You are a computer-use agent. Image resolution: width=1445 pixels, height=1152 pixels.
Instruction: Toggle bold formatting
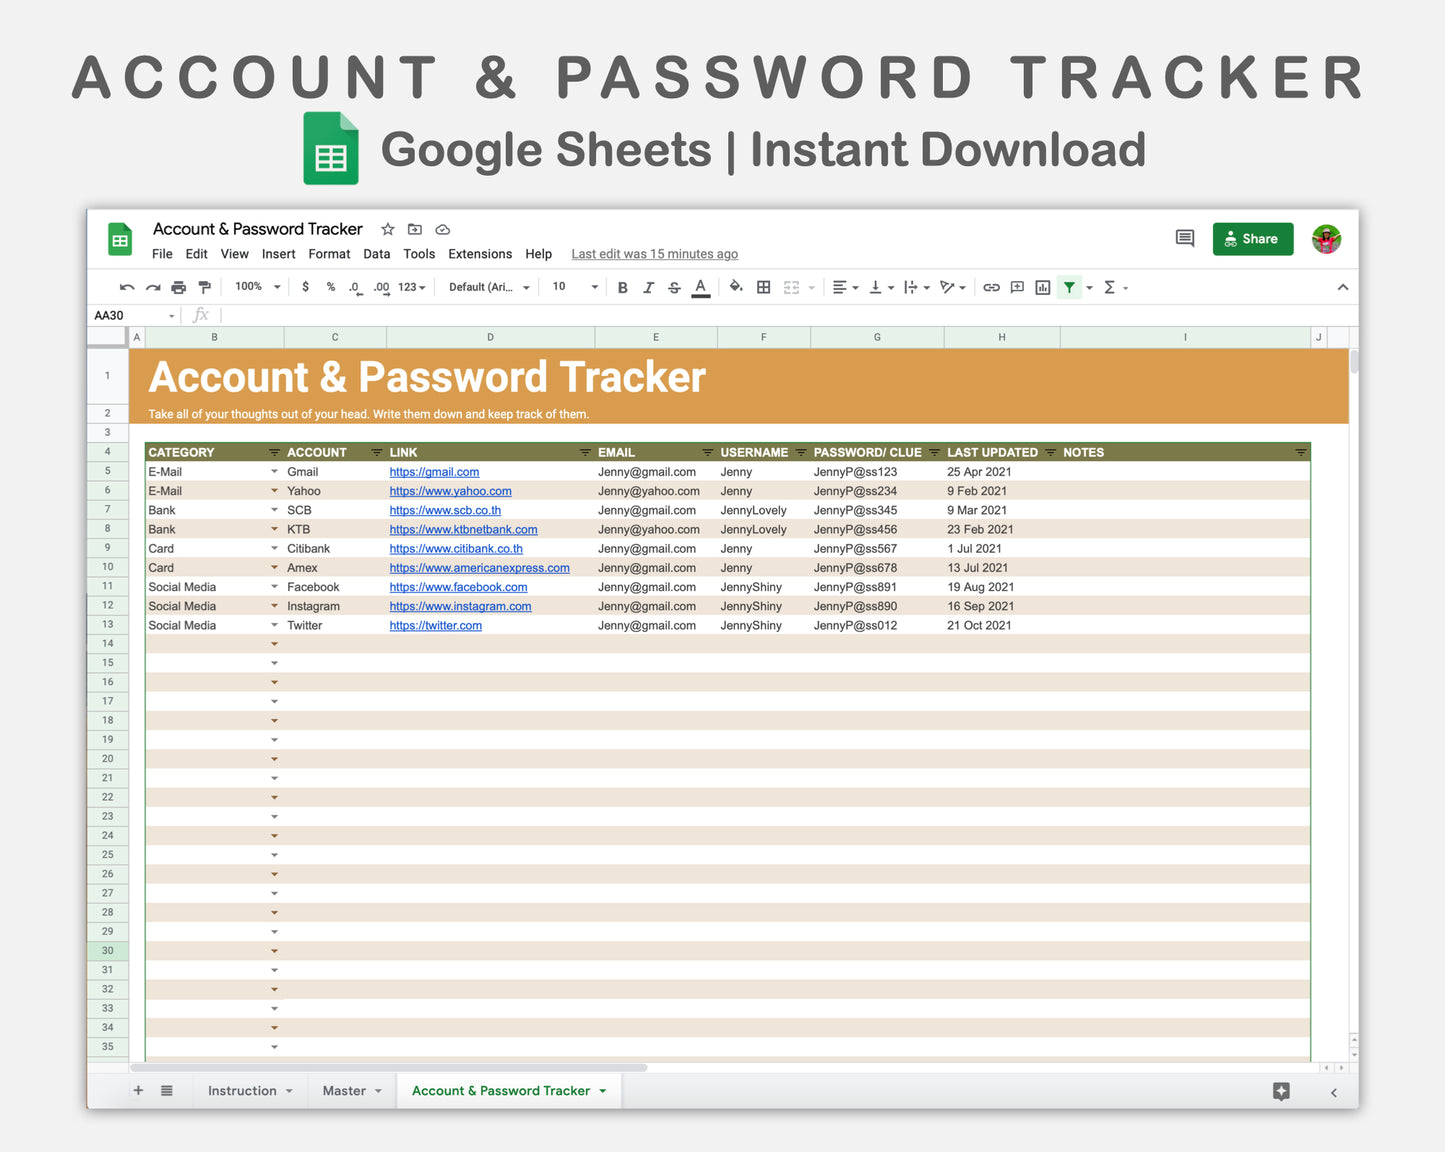pos(622,287)
